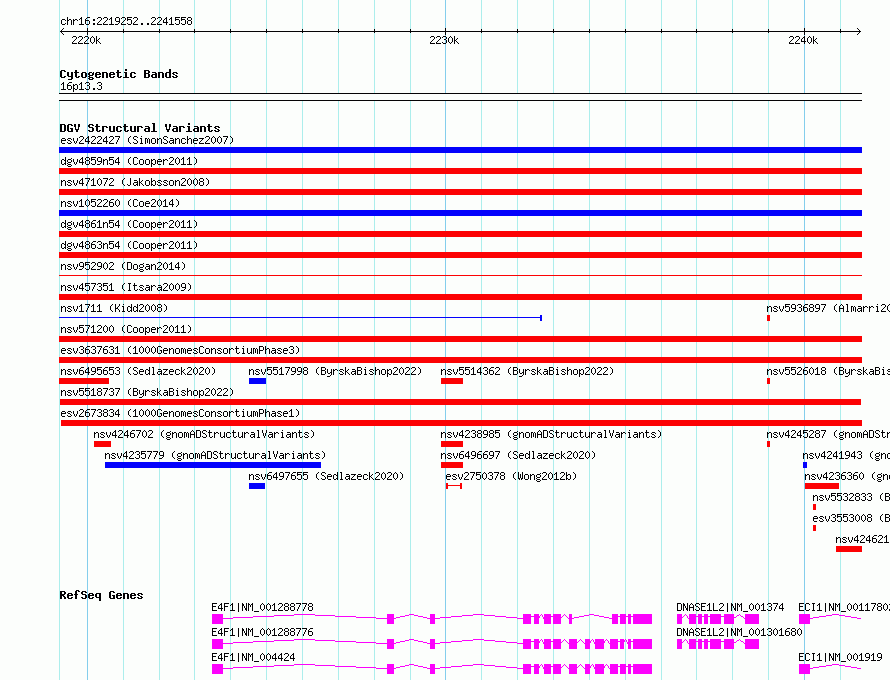Click the E4F1|NM_001288778 transcript label

[x=262, y=607]
